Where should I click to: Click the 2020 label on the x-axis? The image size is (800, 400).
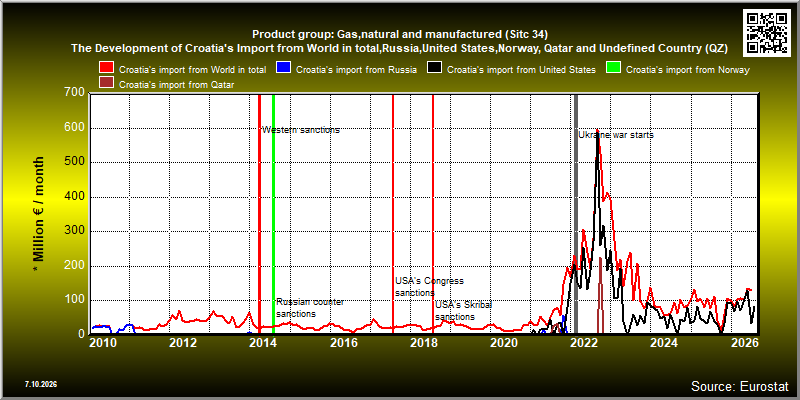click(x=503, y=343)
